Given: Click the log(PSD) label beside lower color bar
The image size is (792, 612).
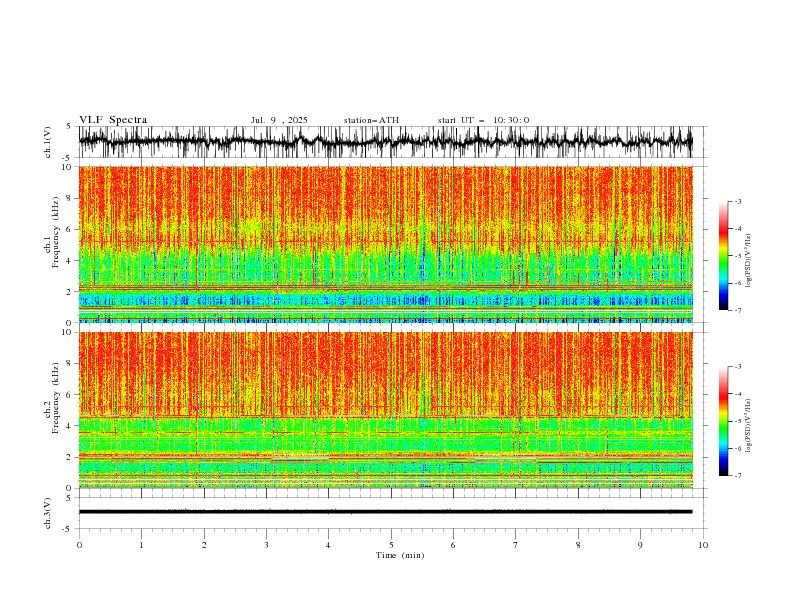Looking at the screenshot, I should [749, 425].
